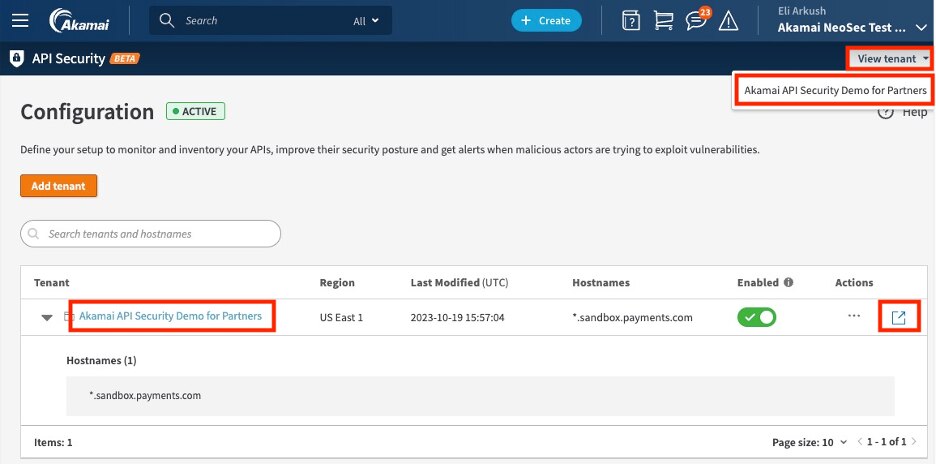Click the ACTIVE status badge

tap(196, 111)
